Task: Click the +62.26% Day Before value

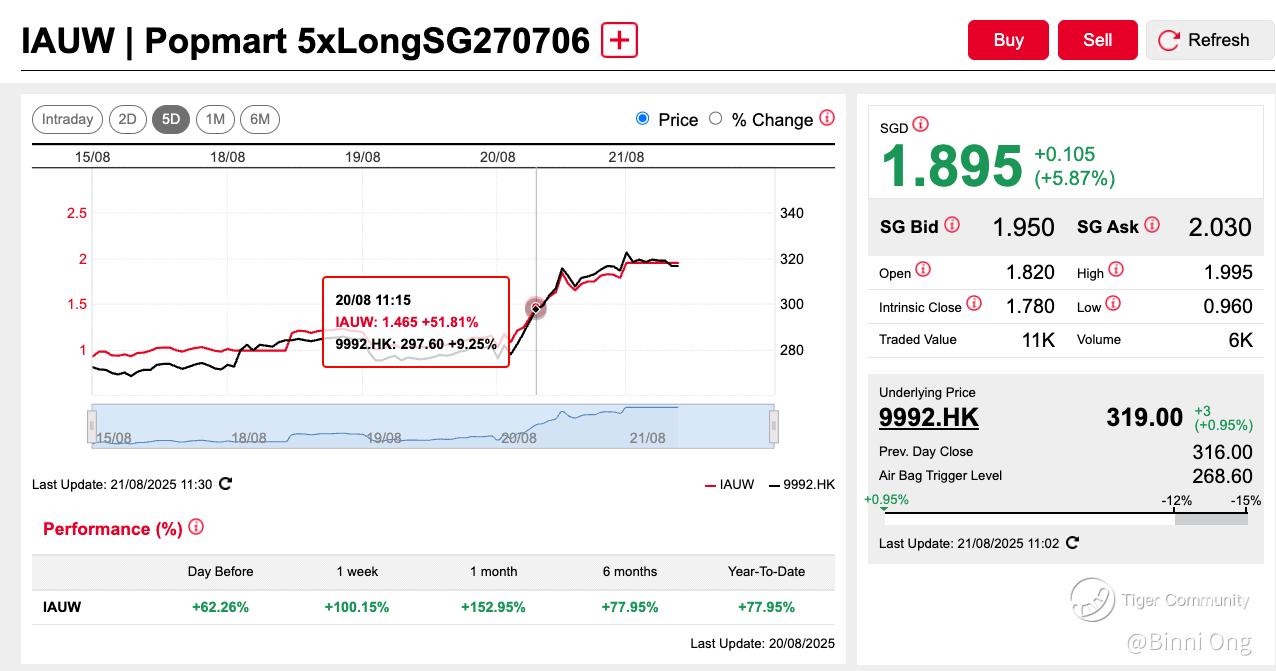Action: click(220, 607)
